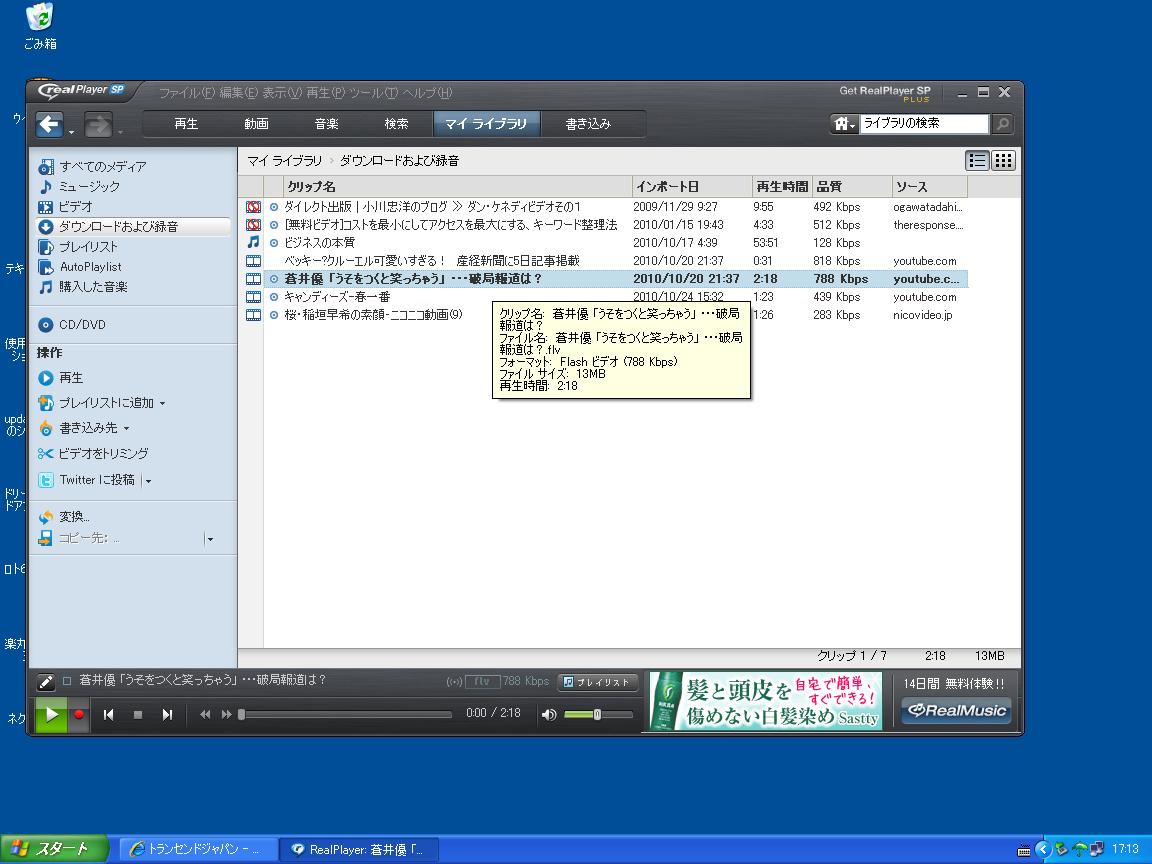Switch to thumbnail grid view
The width and height of the screenshot is (1152, 864).
click(1003, 160)
